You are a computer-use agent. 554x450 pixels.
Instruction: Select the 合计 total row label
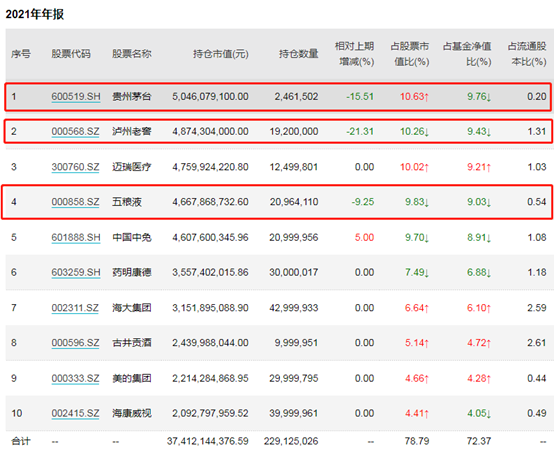point(20,441)
